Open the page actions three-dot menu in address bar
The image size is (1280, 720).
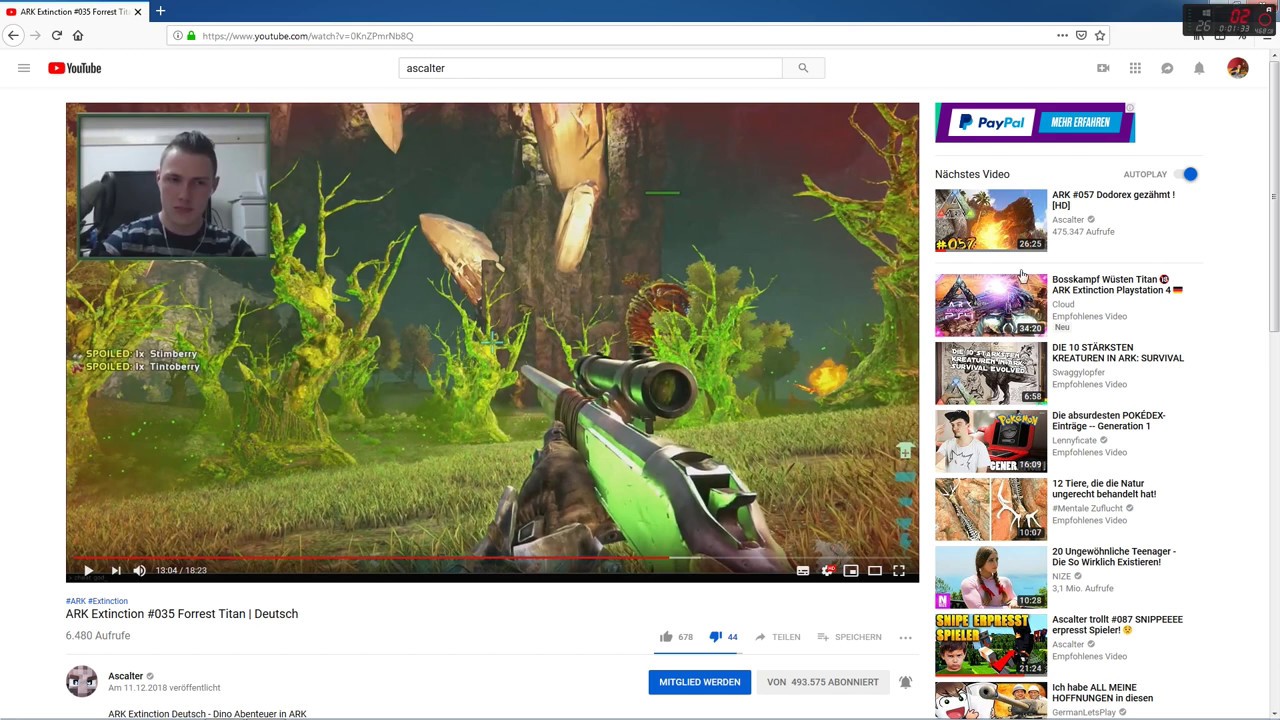point(1062,35)
